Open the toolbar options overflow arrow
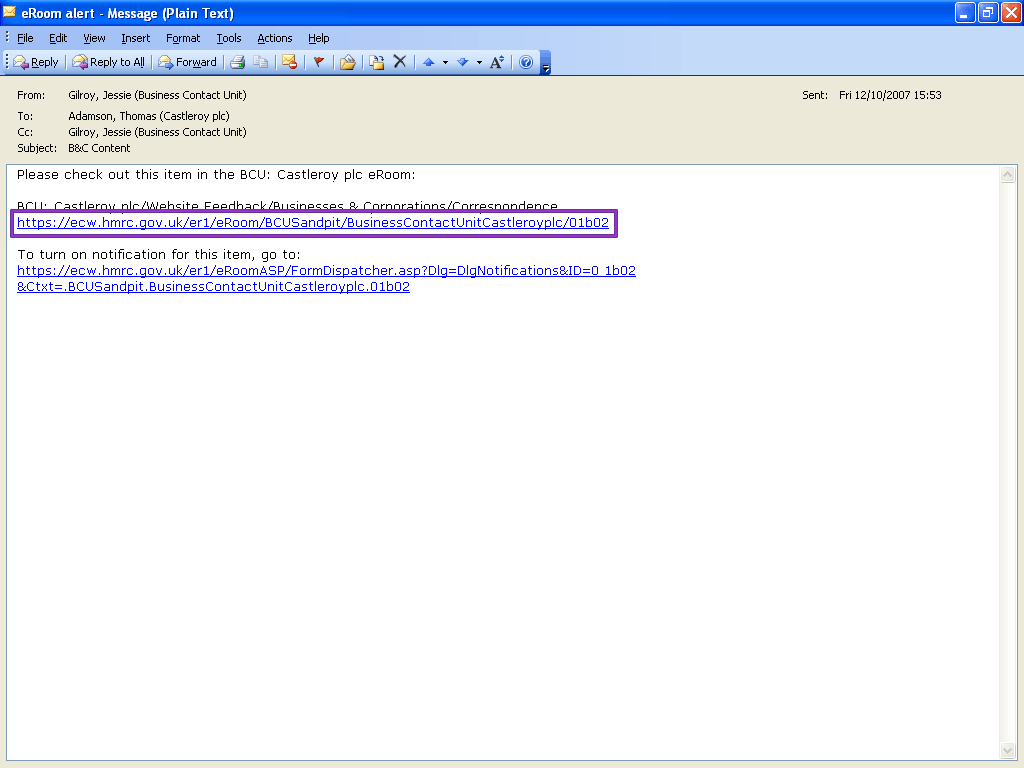1024x768 pixels. [x=546, y=64]
